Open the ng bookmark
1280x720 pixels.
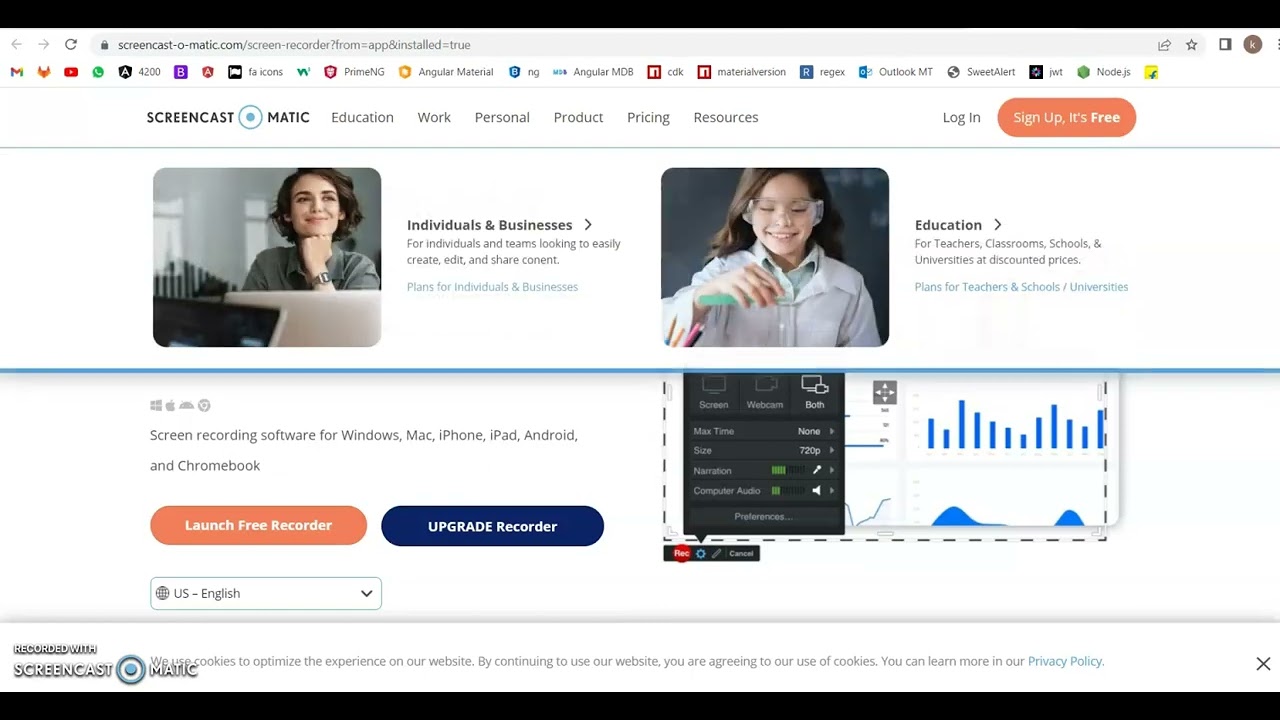click(524, 72)
